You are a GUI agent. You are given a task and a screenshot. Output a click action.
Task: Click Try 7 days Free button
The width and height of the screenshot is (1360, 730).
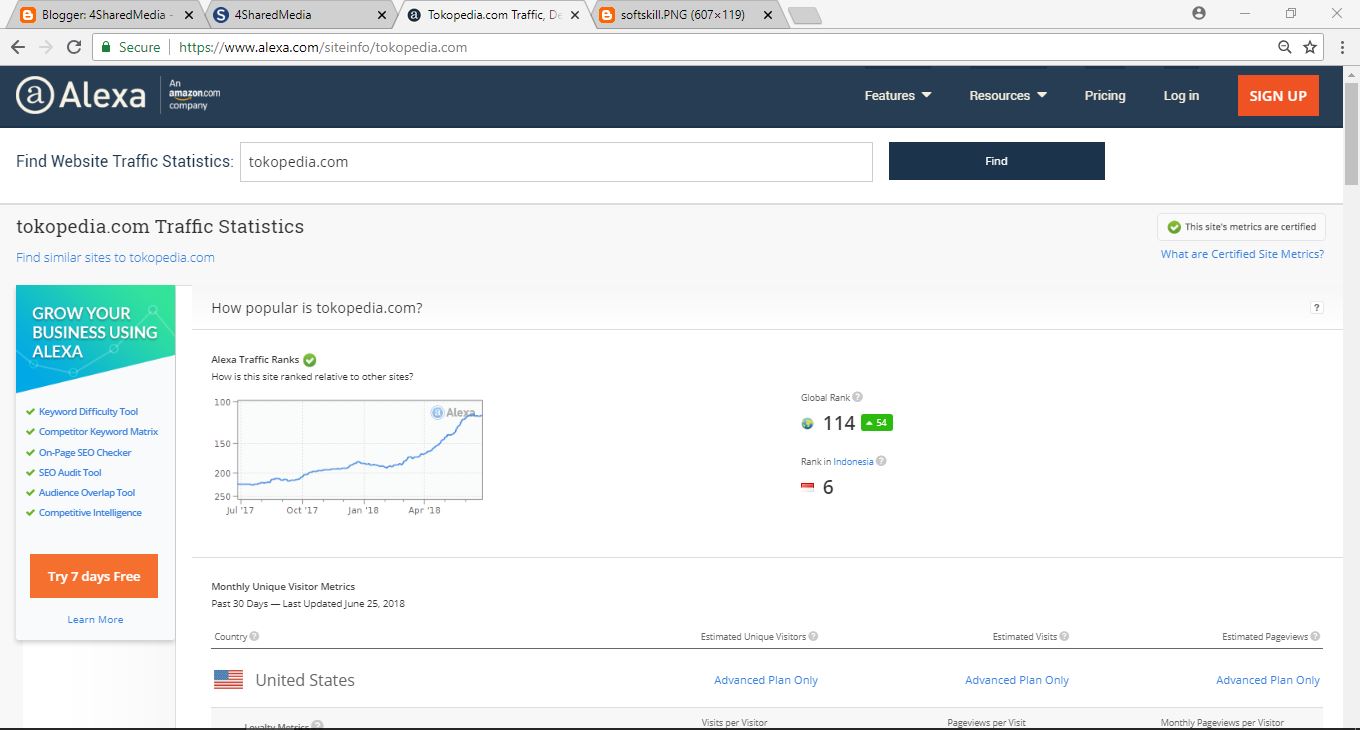click(x=94, y=576)
